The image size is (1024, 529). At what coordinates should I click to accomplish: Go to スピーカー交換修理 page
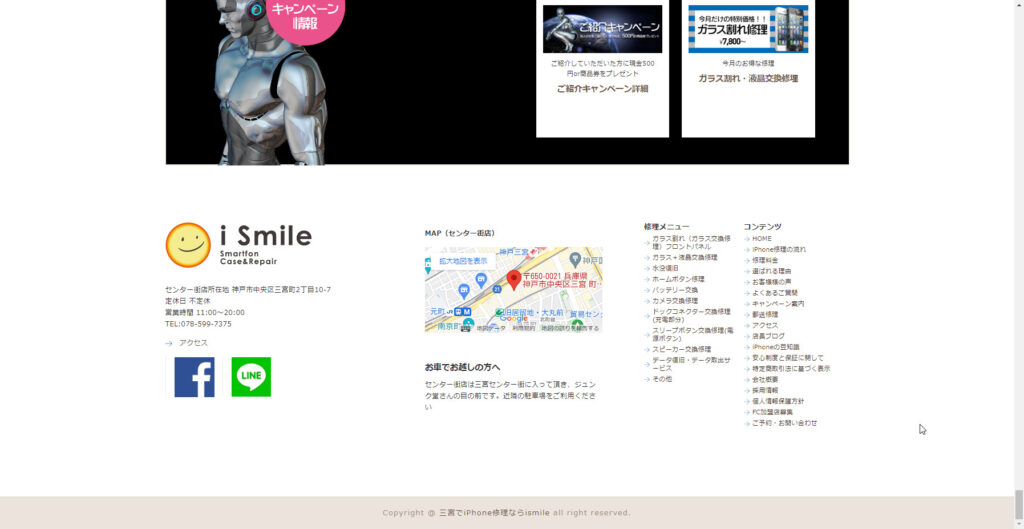[681, 349]
